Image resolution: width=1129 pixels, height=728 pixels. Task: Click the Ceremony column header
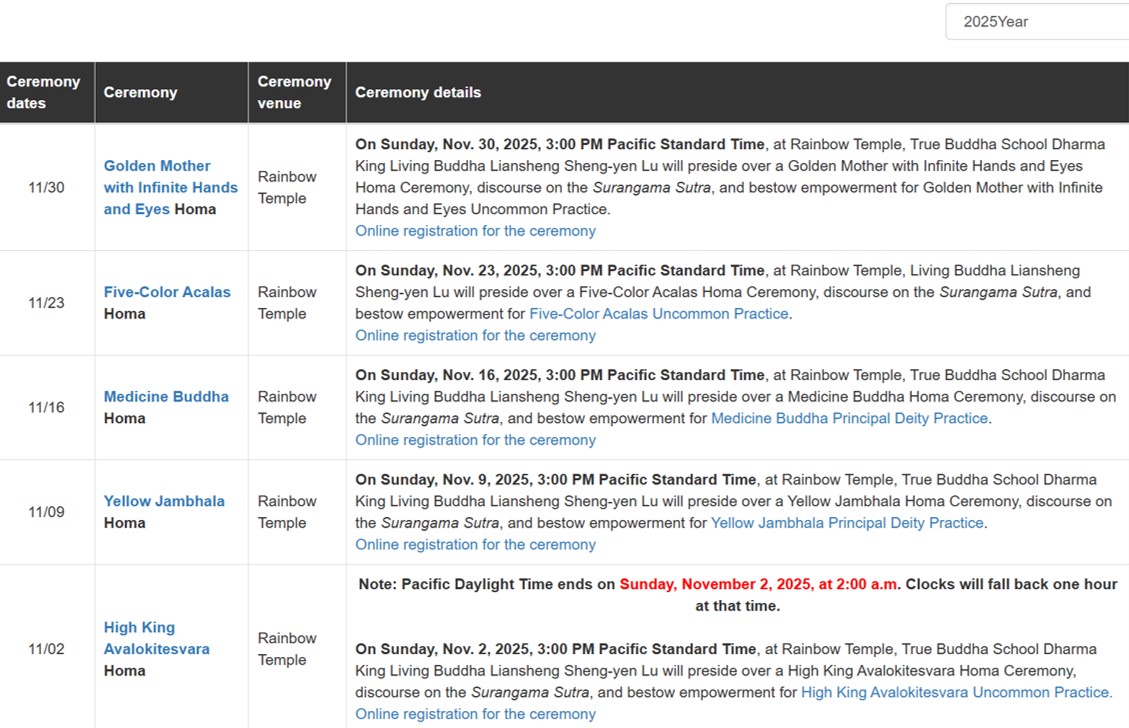pos(140,92)
